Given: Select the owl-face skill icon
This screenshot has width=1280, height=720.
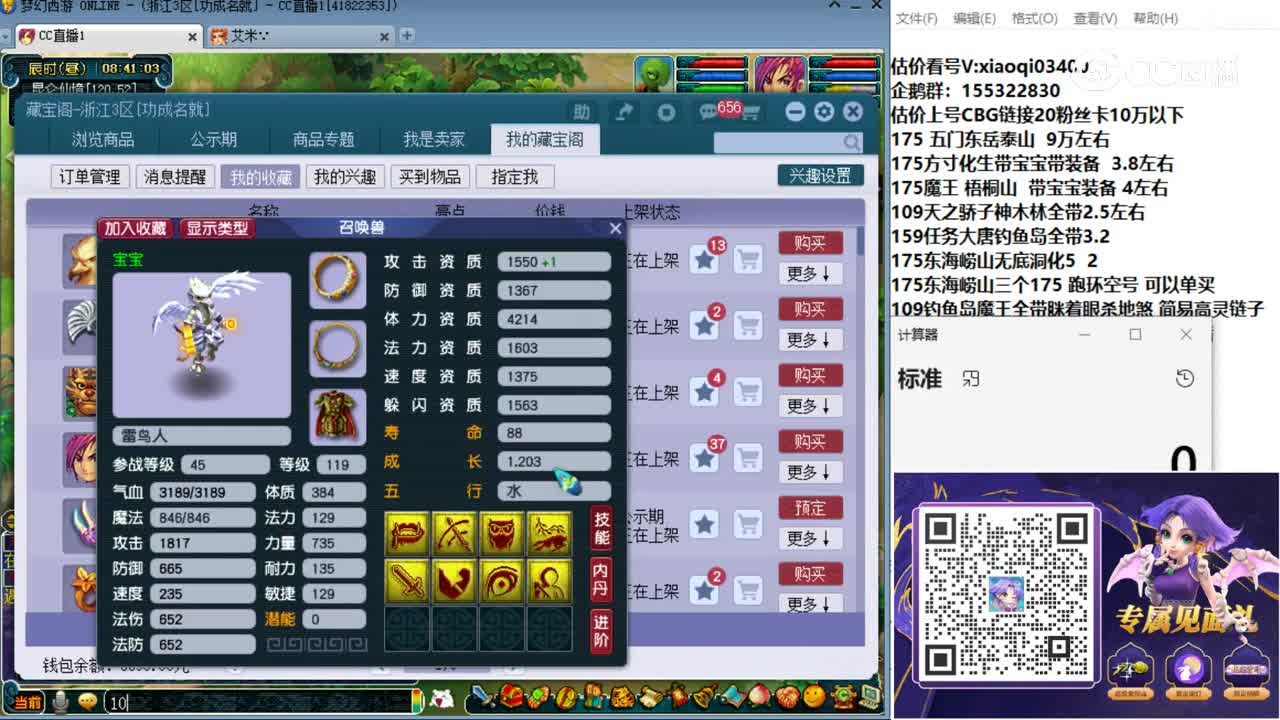Looking at the screenshot, I should coord(502,534).
